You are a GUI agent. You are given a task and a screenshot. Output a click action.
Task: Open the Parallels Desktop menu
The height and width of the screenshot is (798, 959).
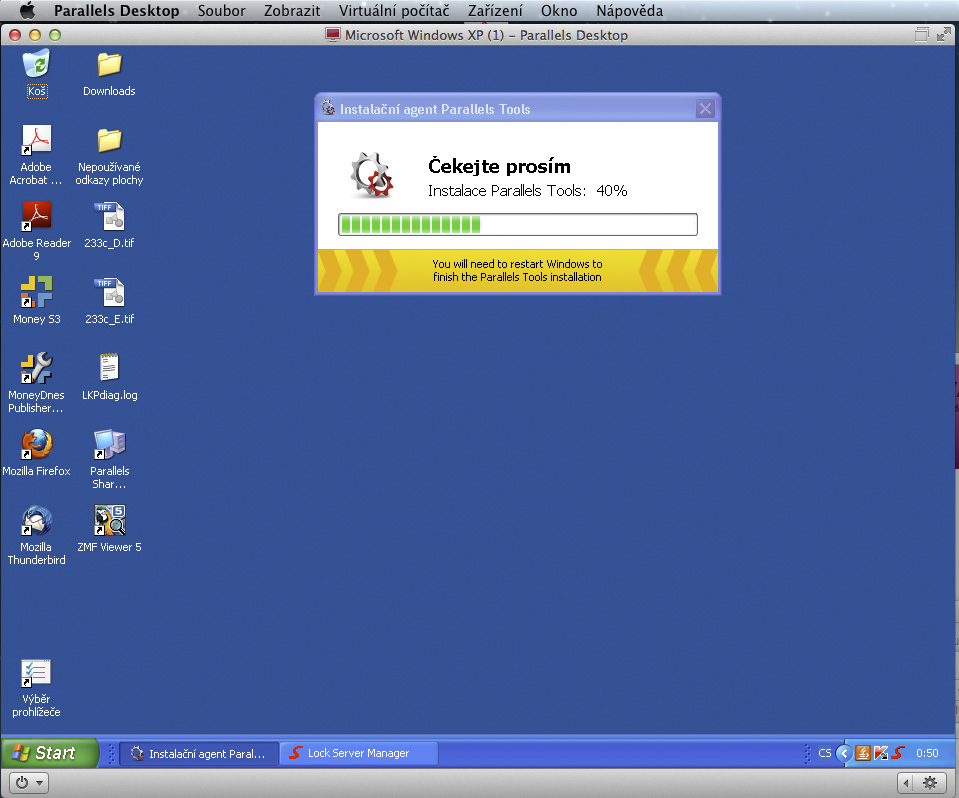pos(116,10)
